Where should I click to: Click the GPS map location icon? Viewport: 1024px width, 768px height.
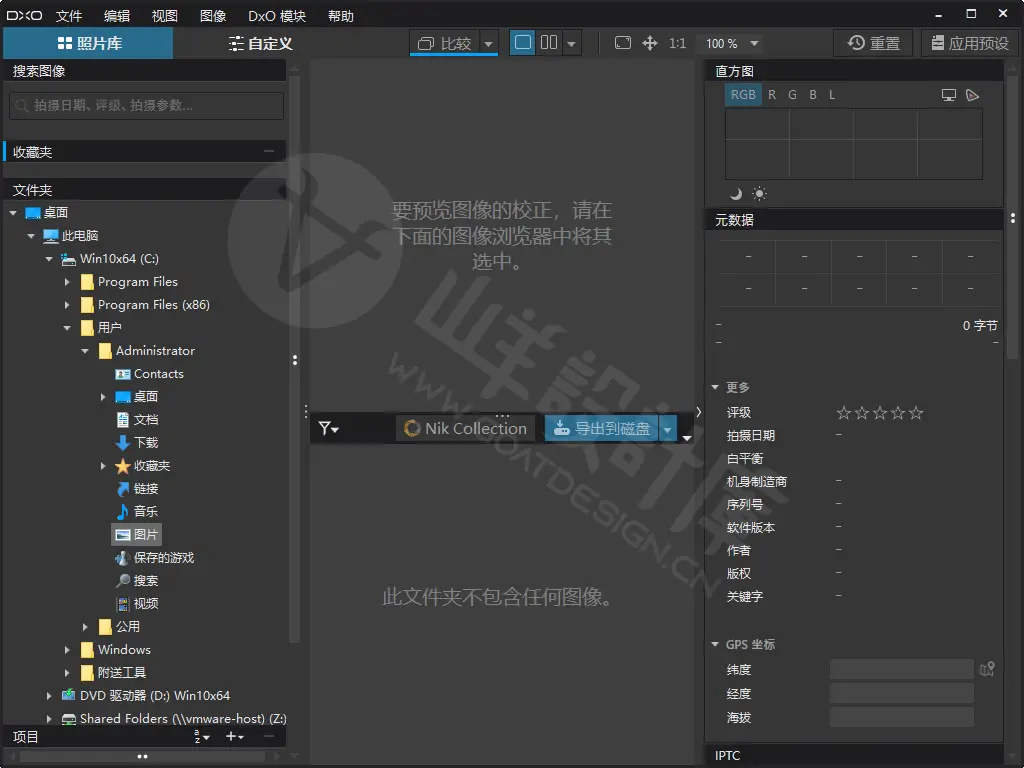(987, 669)
